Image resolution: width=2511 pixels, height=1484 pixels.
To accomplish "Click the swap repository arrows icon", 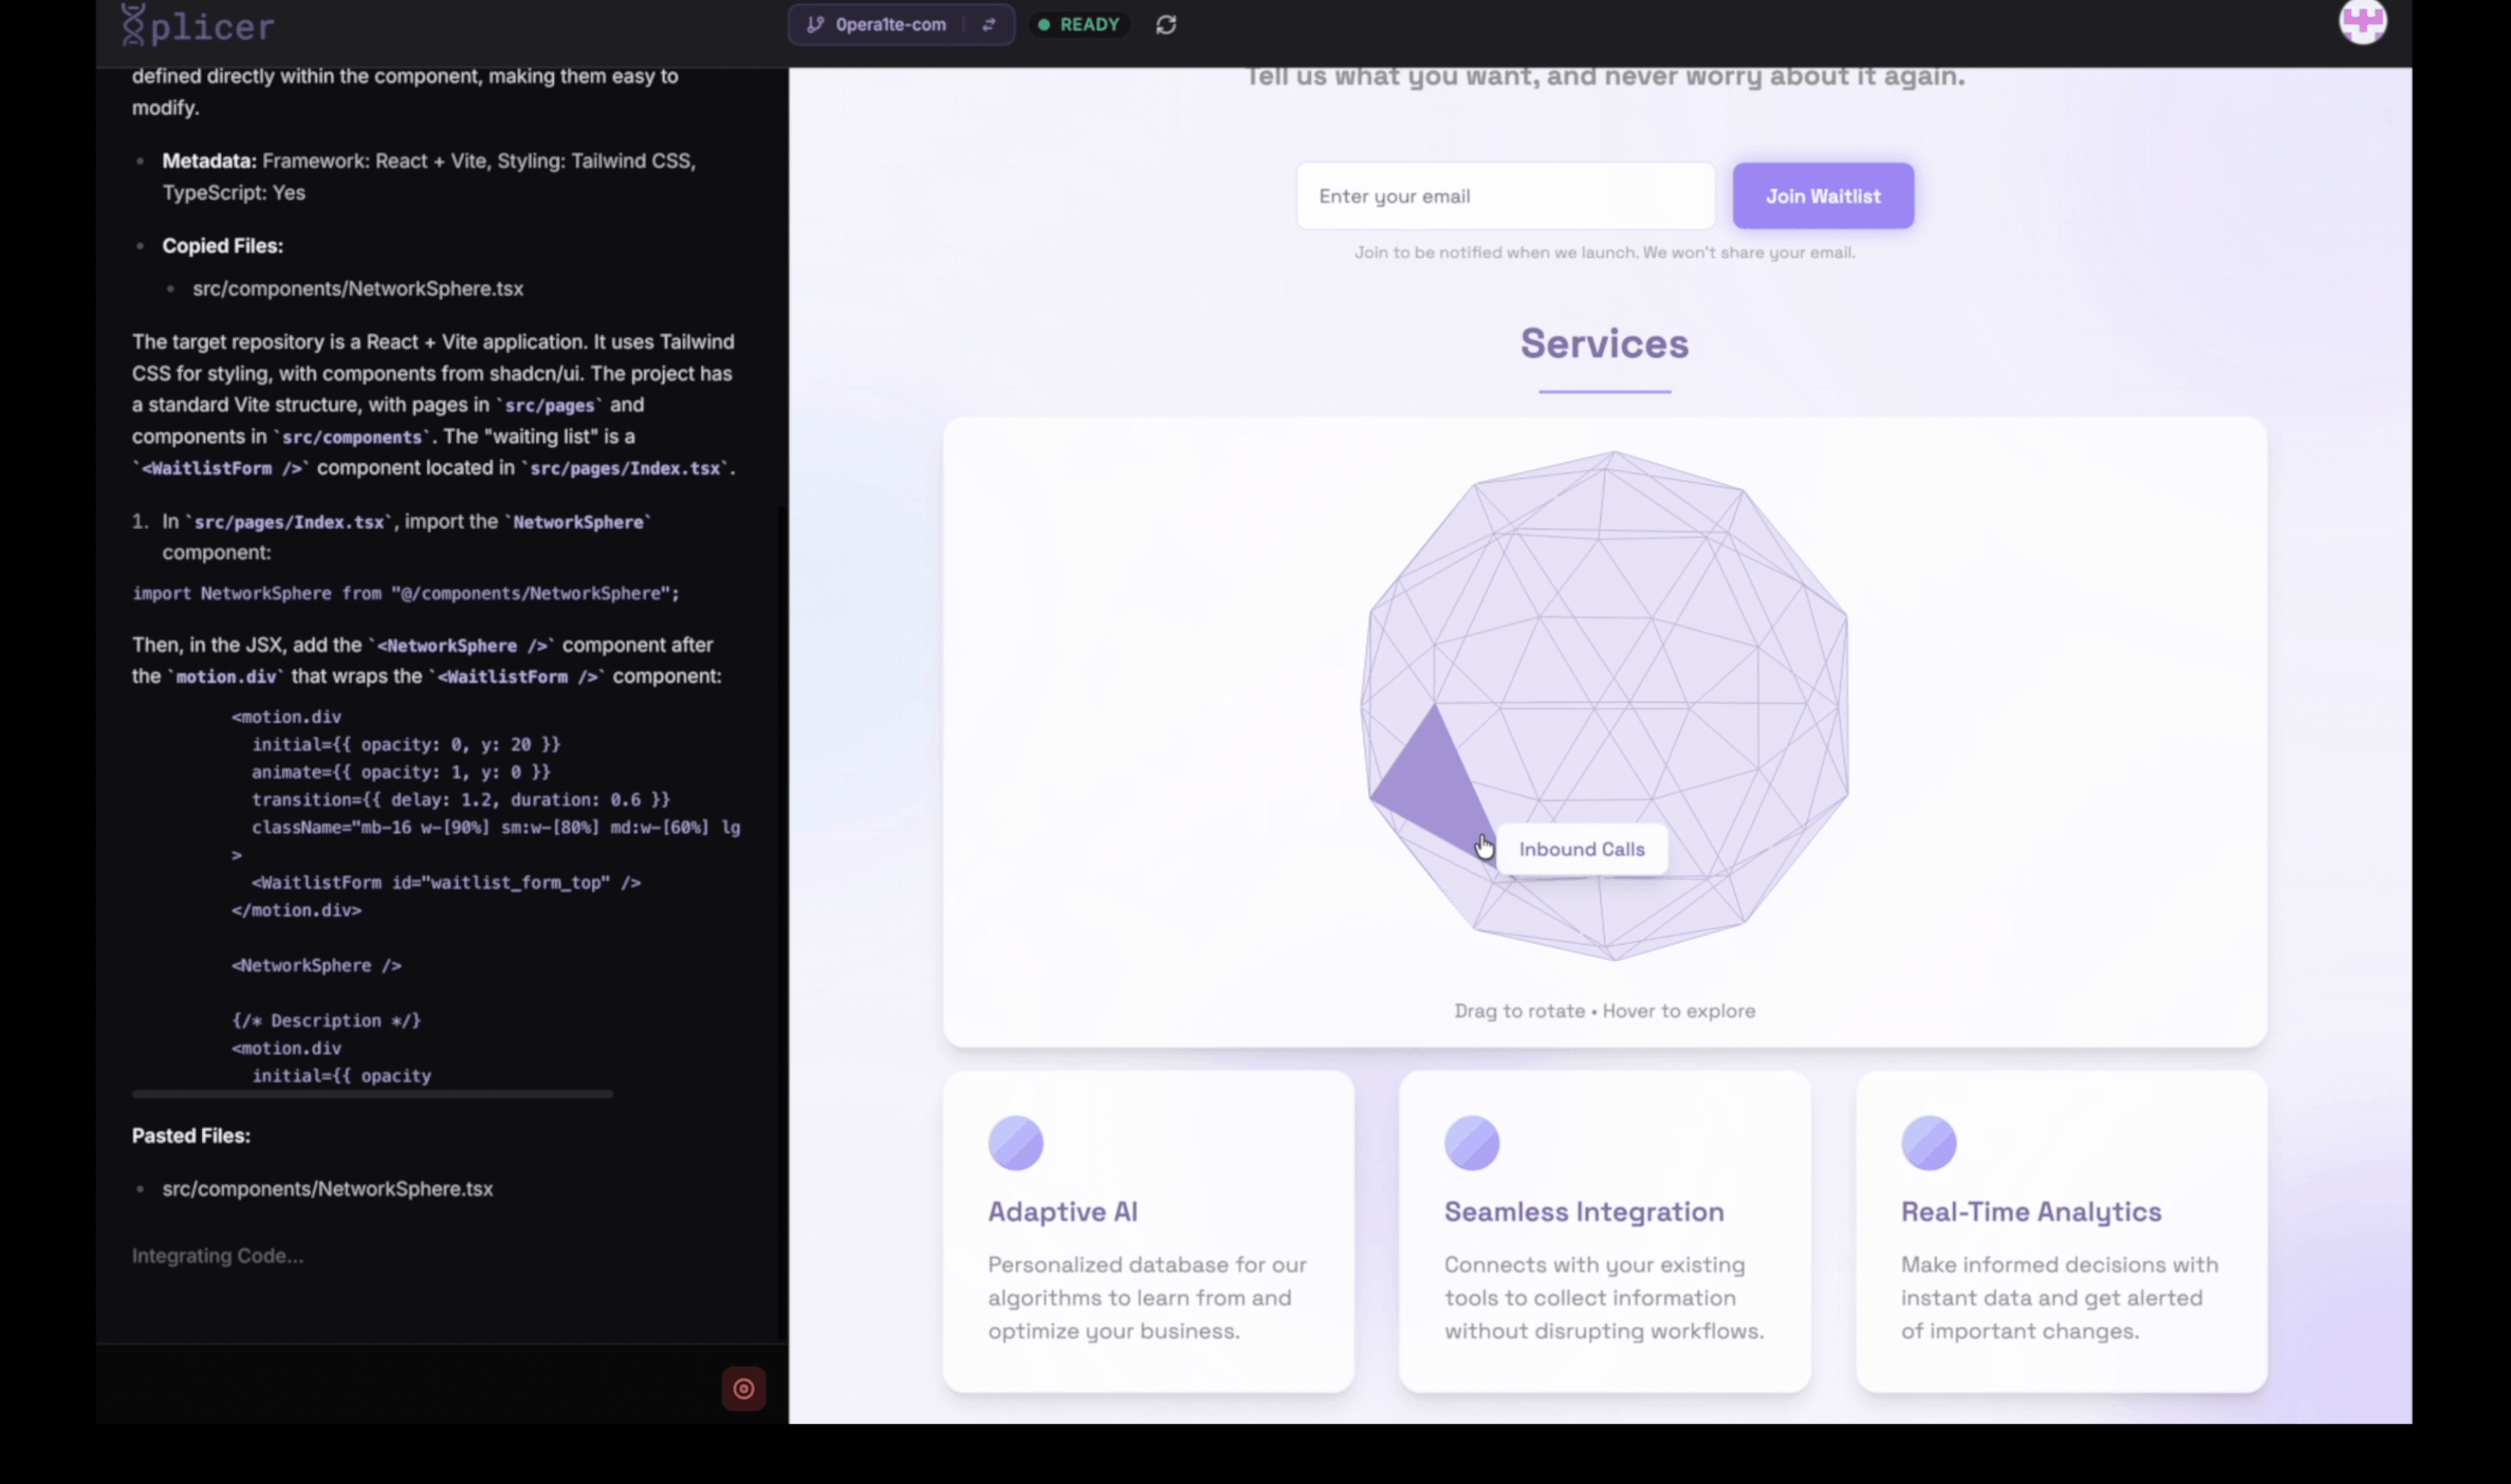I will pyautogui.click(x=989, y=25).
